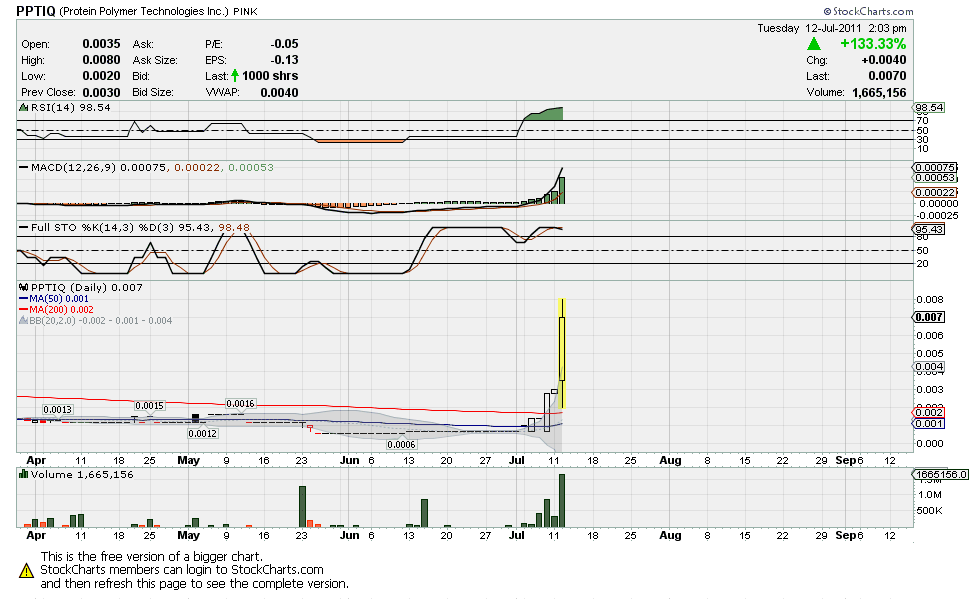Image resolution: width=975 pixels, height=600 pixels.
Task: Click the tall volume bar at June 23
Action: (x=302, y=507)
